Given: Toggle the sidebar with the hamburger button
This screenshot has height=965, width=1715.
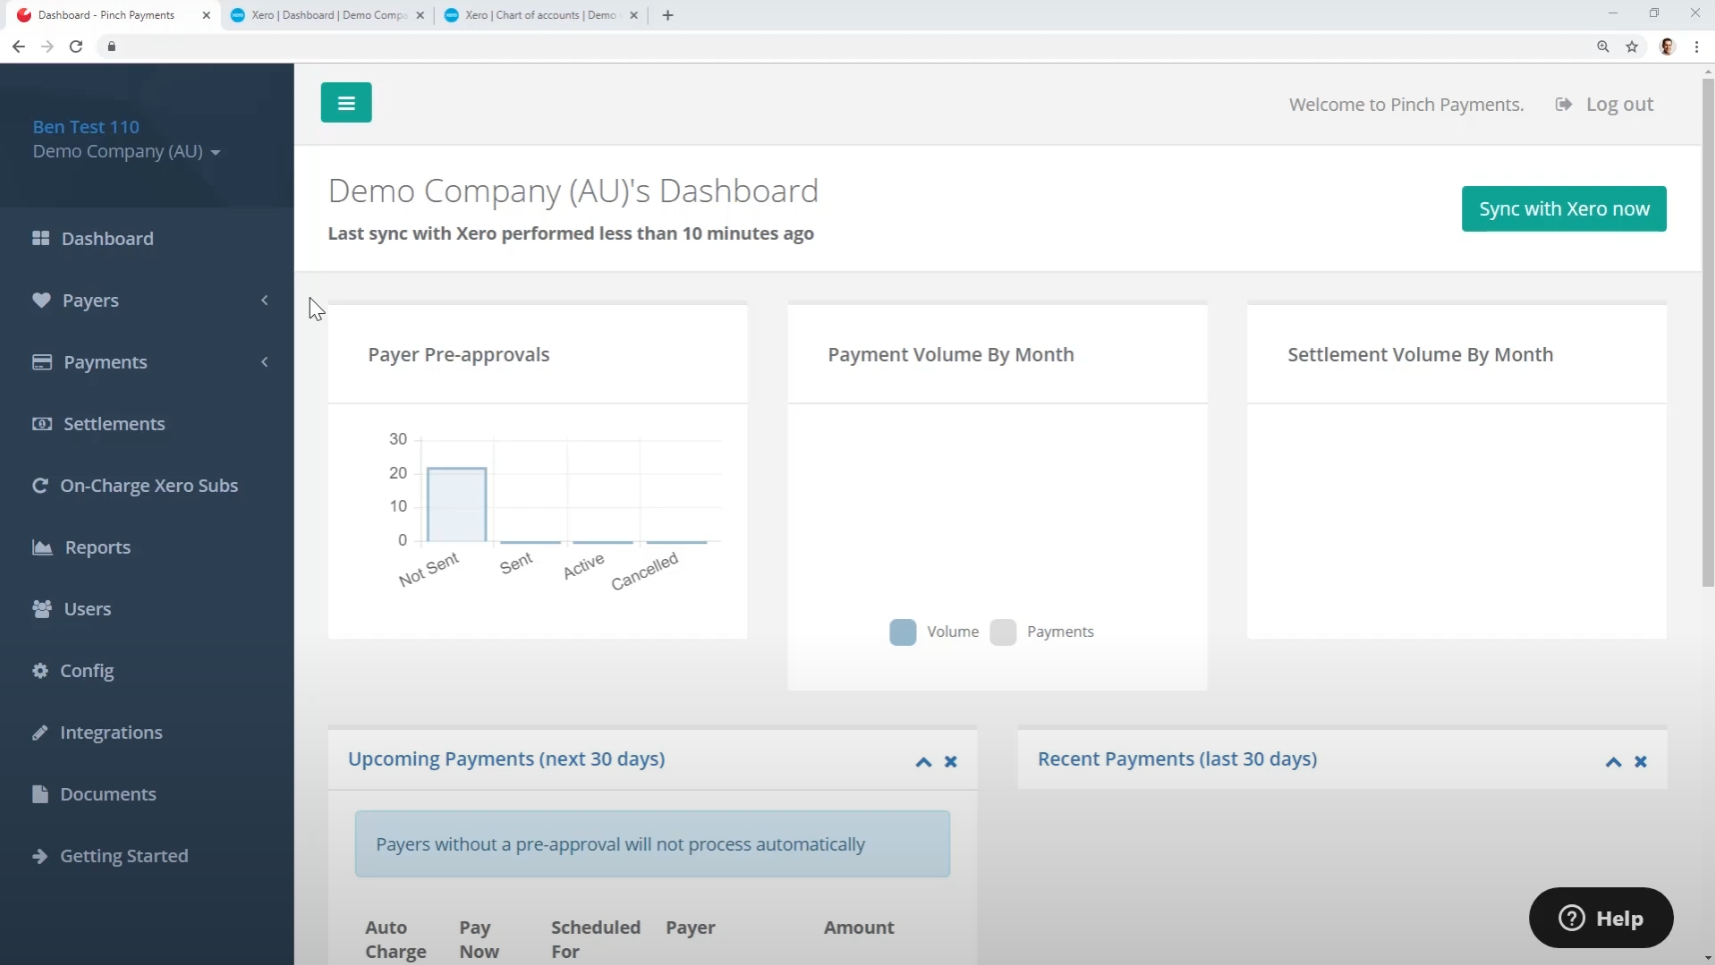Looking at the screenshot, I should (346, 102).
